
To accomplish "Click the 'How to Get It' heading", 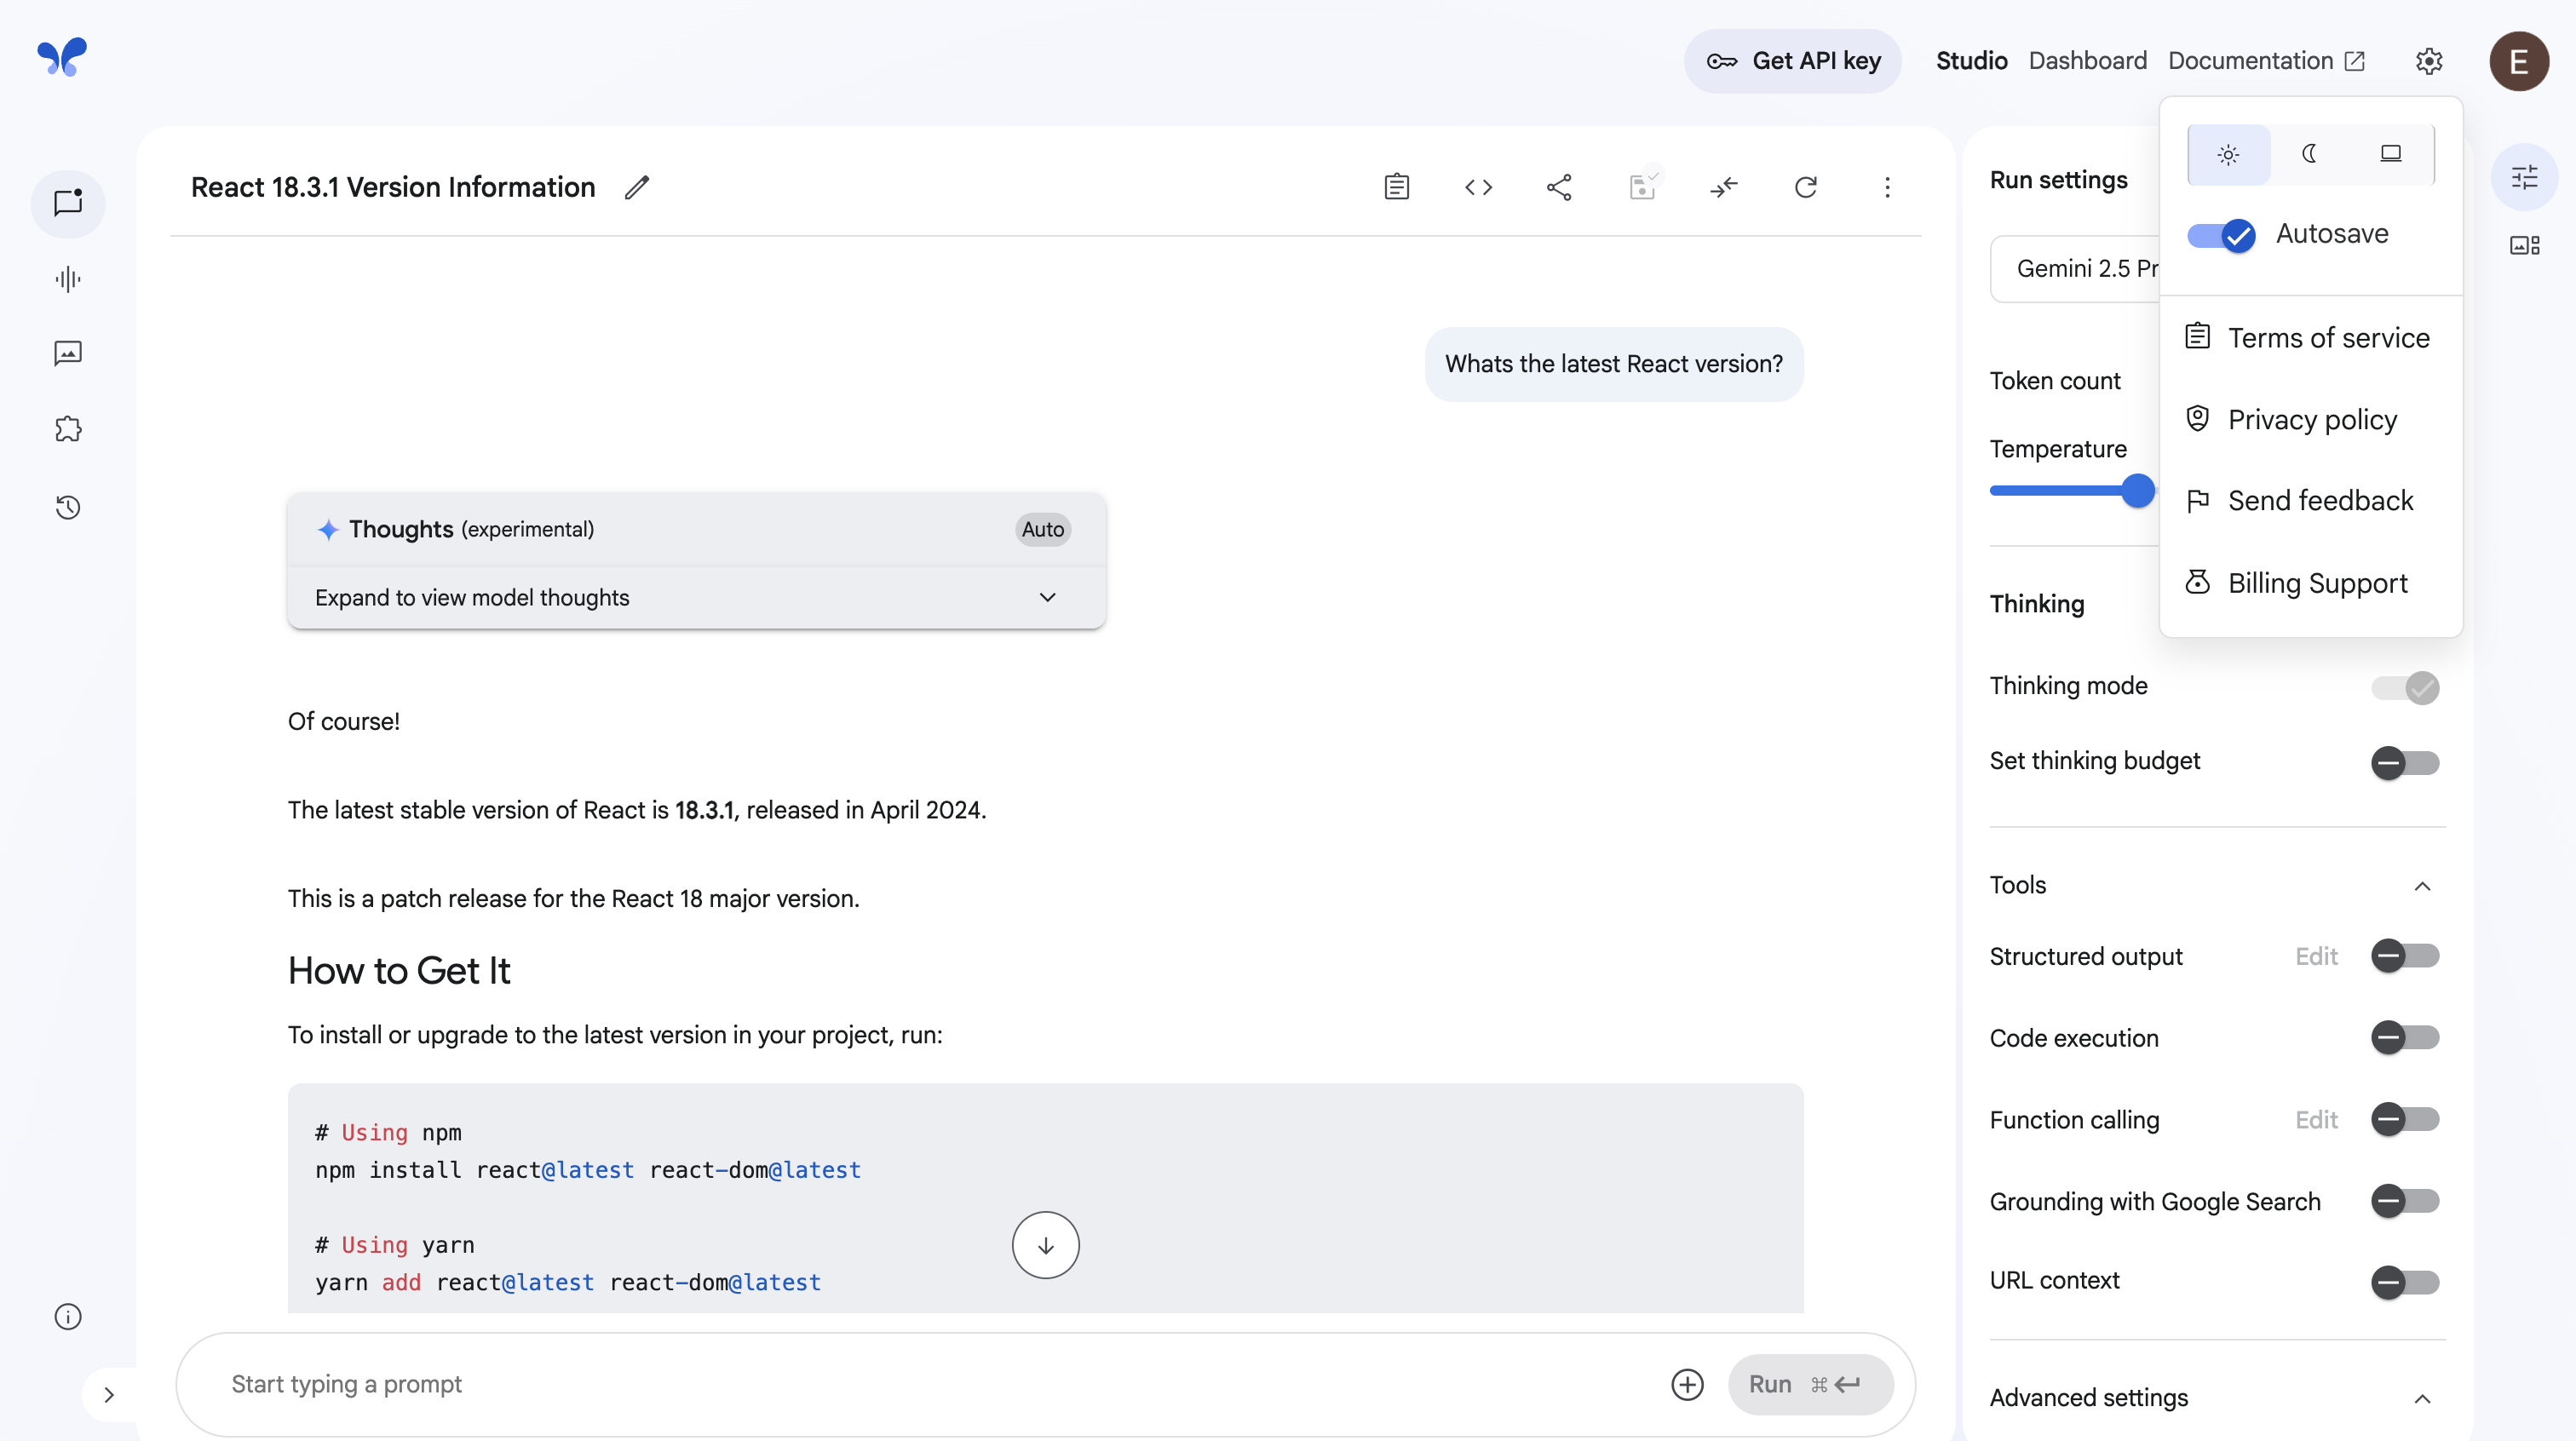I will 399,971.
